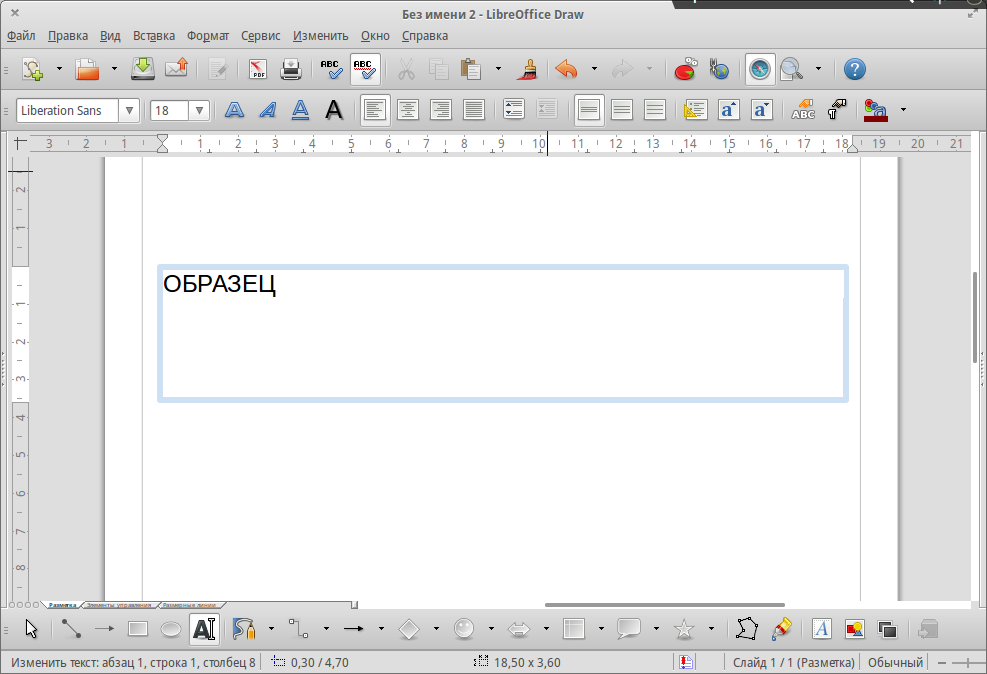The height and width of the screenshot is (674, 987).
Task: Align text to the left
Action: pos(375,111)
